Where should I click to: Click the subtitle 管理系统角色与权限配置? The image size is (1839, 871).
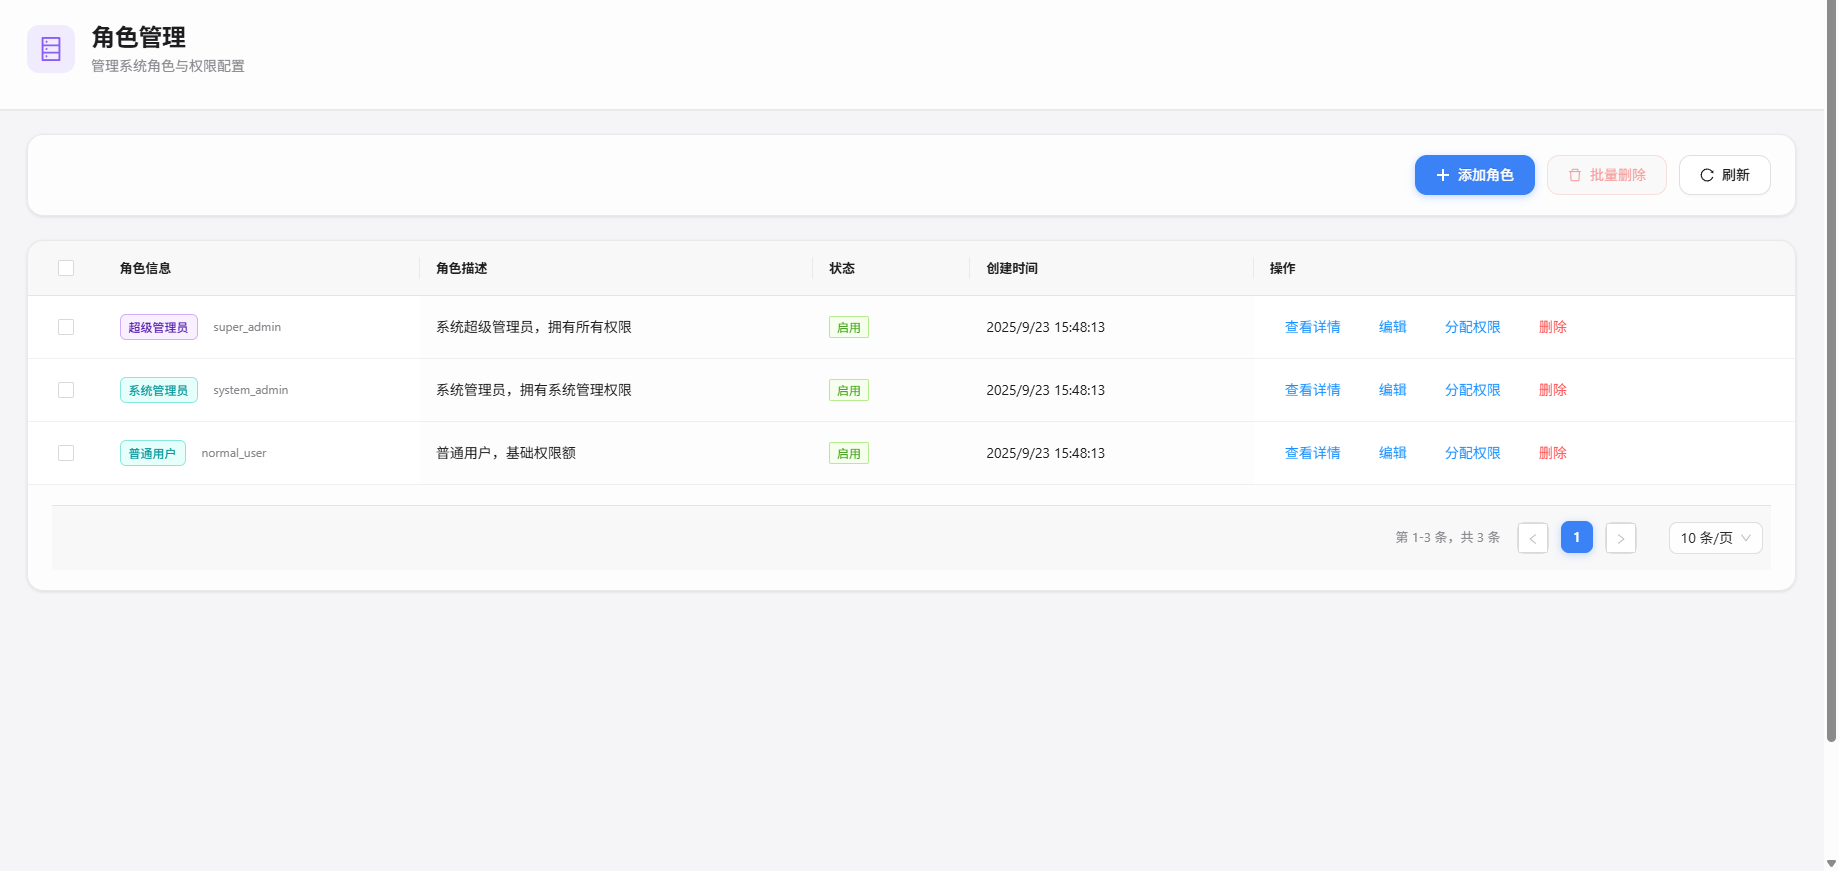pos(168,66)
